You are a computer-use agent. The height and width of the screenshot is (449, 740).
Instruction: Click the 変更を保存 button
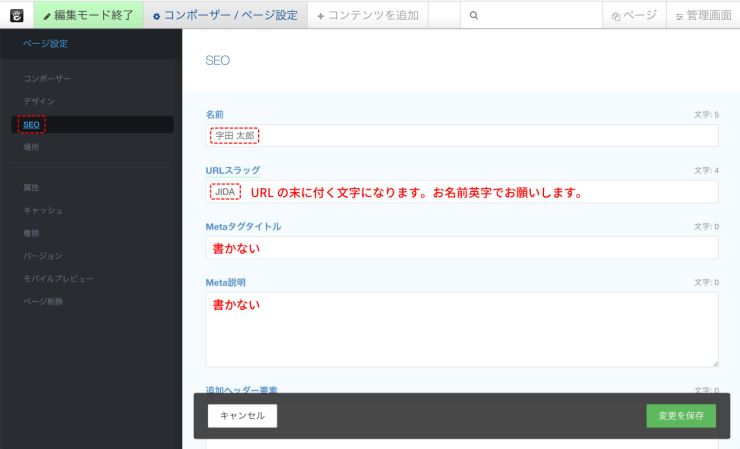(681, 415)
